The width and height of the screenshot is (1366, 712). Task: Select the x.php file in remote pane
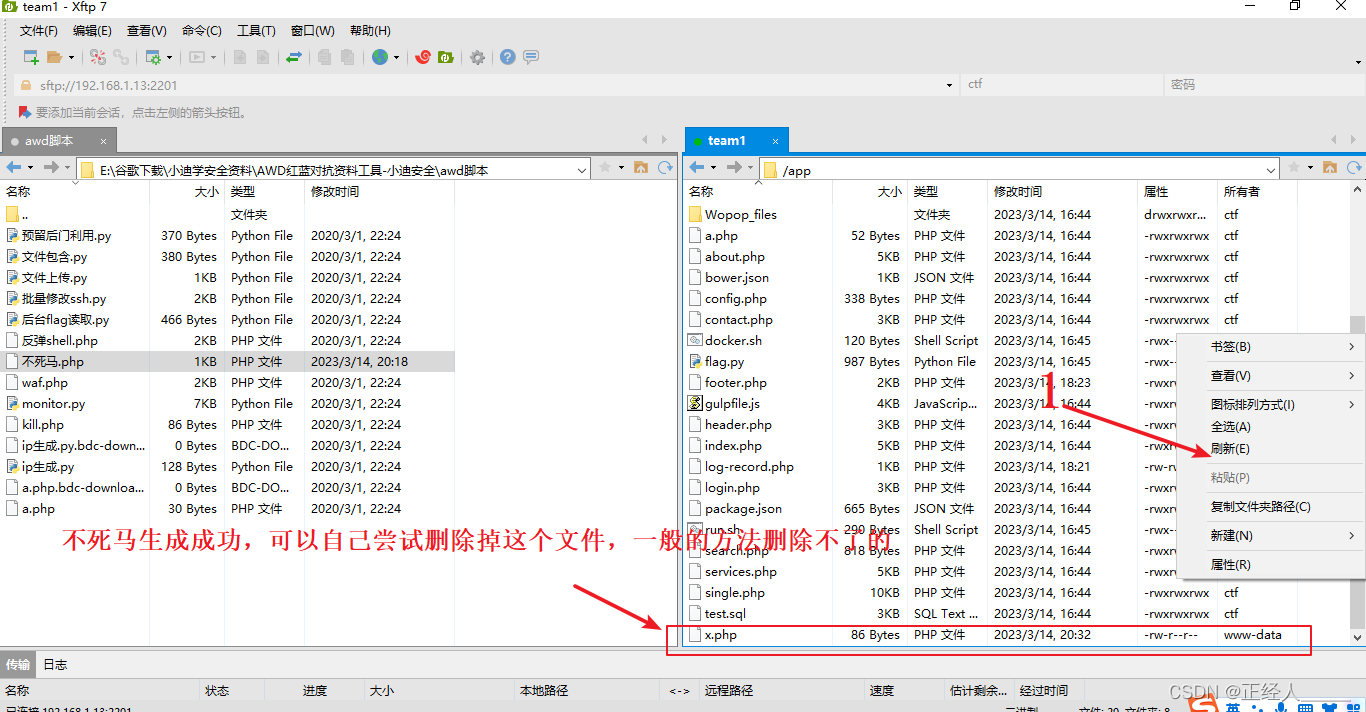pos(720,635)
